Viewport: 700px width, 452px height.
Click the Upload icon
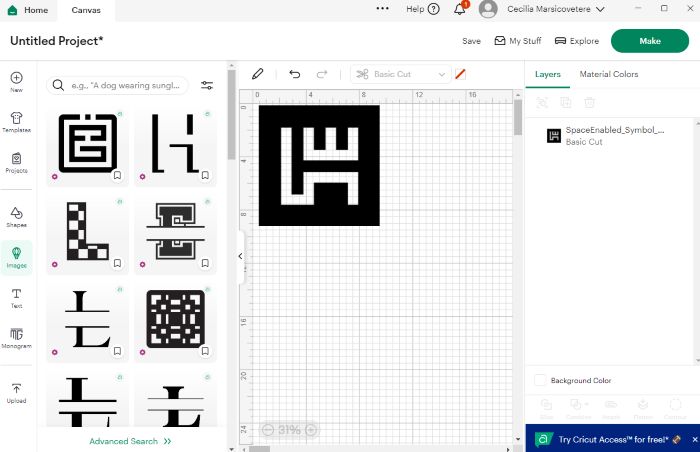pos(17,391)
